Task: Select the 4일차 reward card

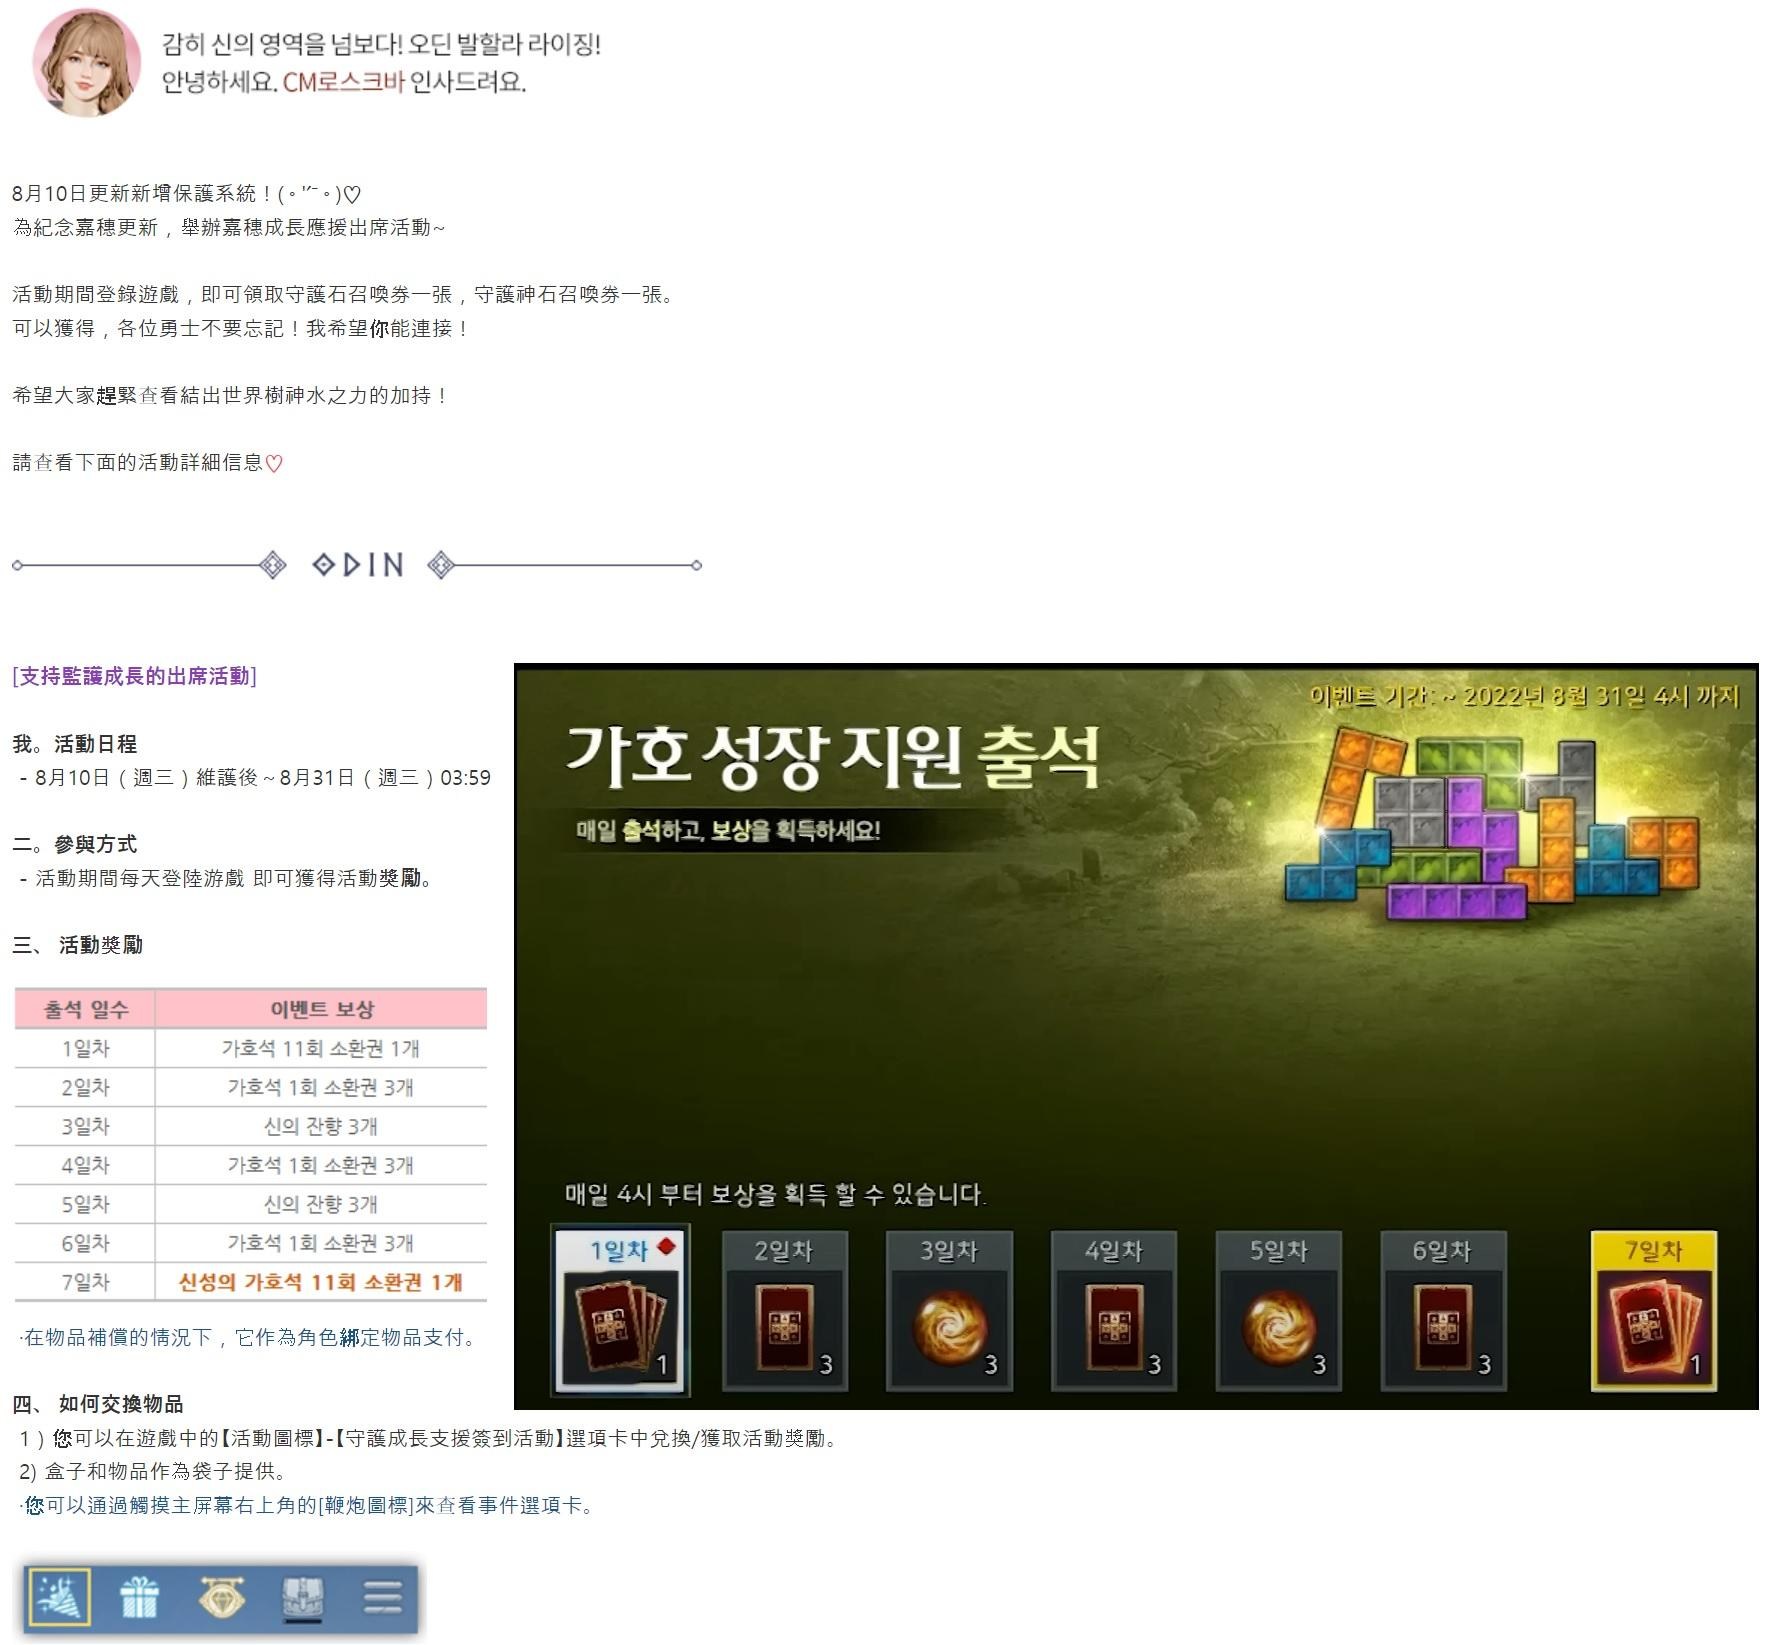Action: point(1113,1311)
